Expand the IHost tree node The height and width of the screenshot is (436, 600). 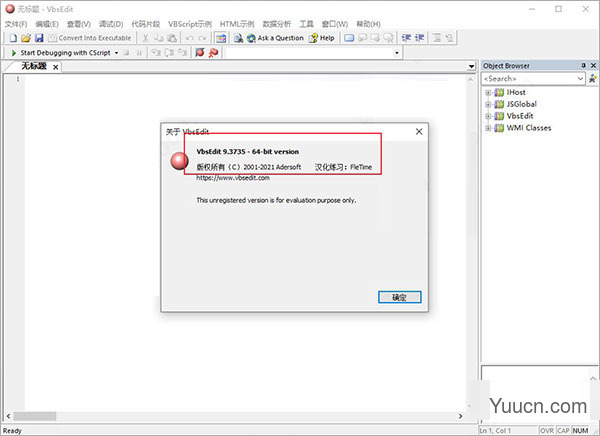tap(488, 92)
